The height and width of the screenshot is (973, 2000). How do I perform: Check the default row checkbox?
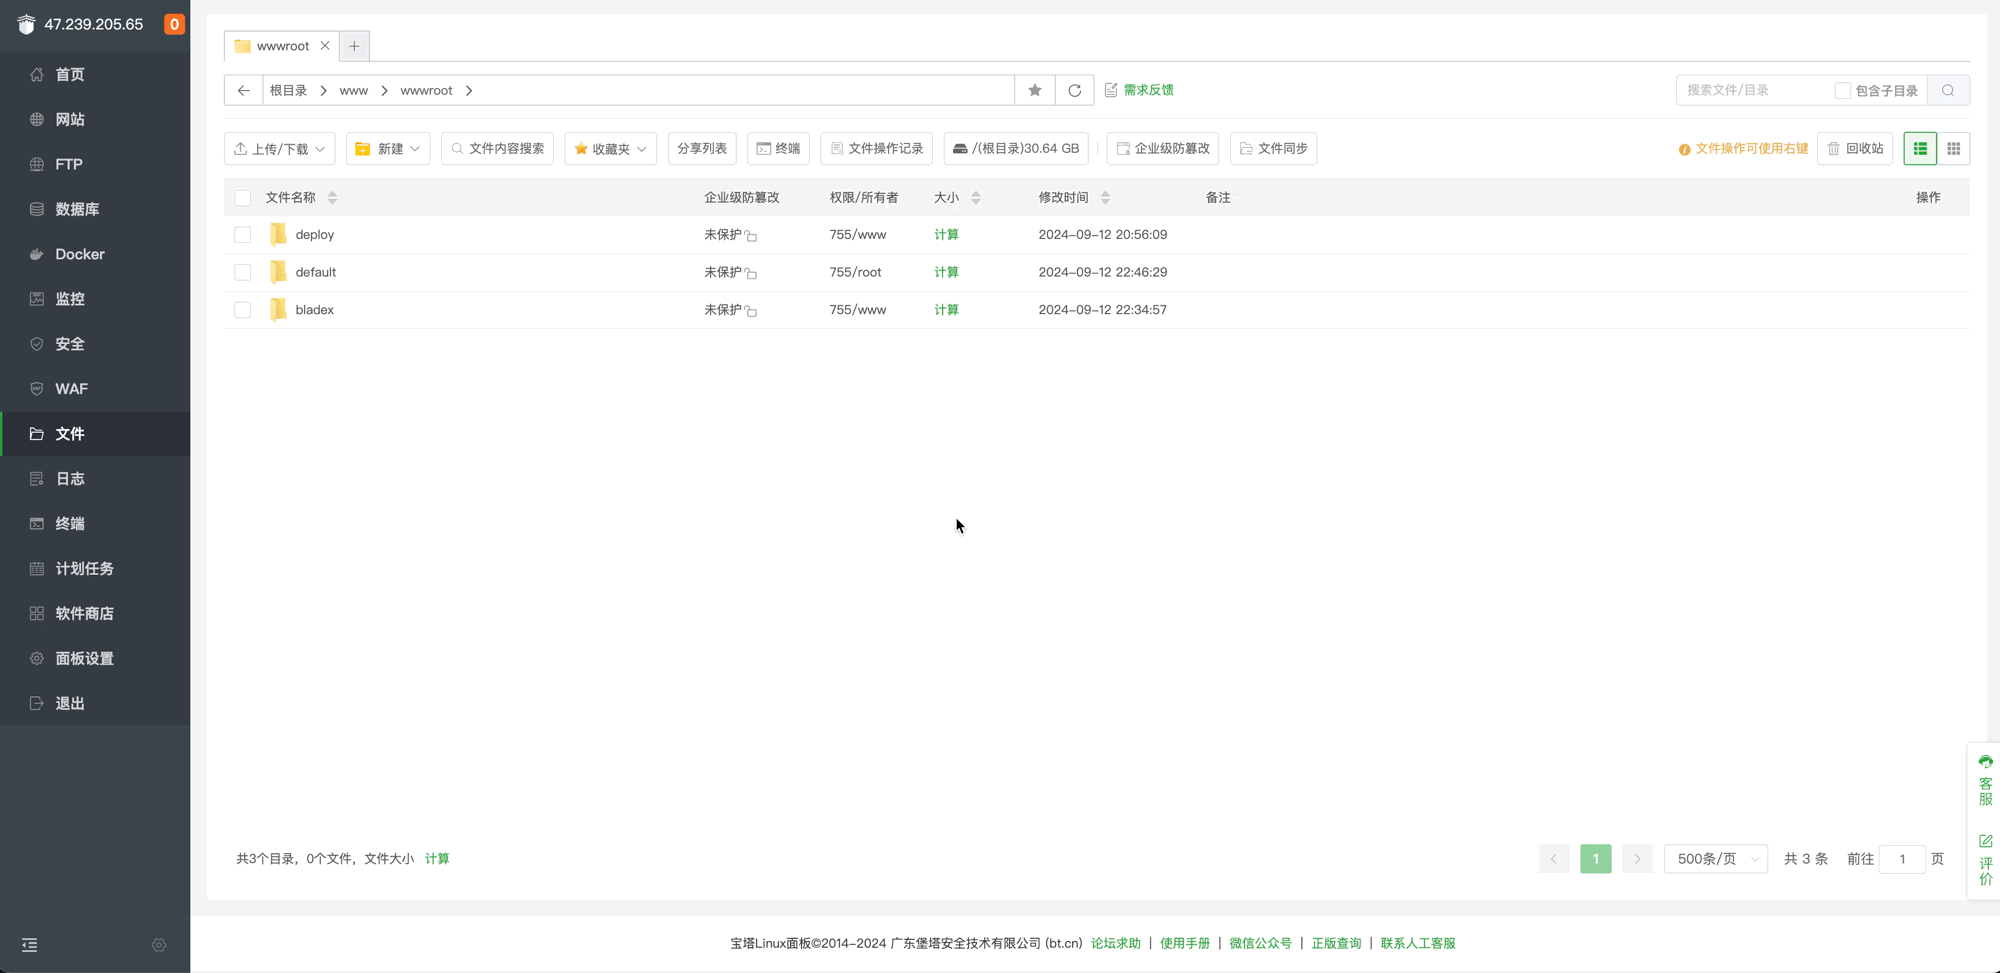click(242, 272)
